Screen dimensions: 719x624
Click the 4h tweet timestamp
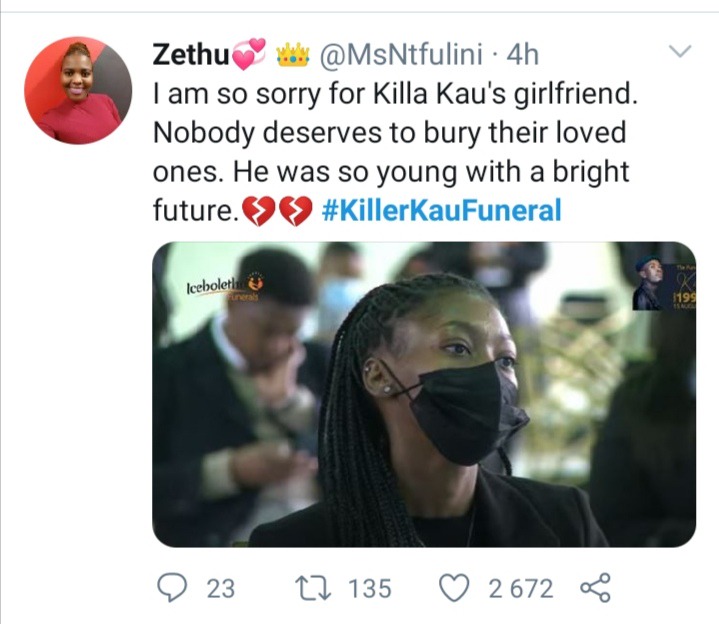522,55
